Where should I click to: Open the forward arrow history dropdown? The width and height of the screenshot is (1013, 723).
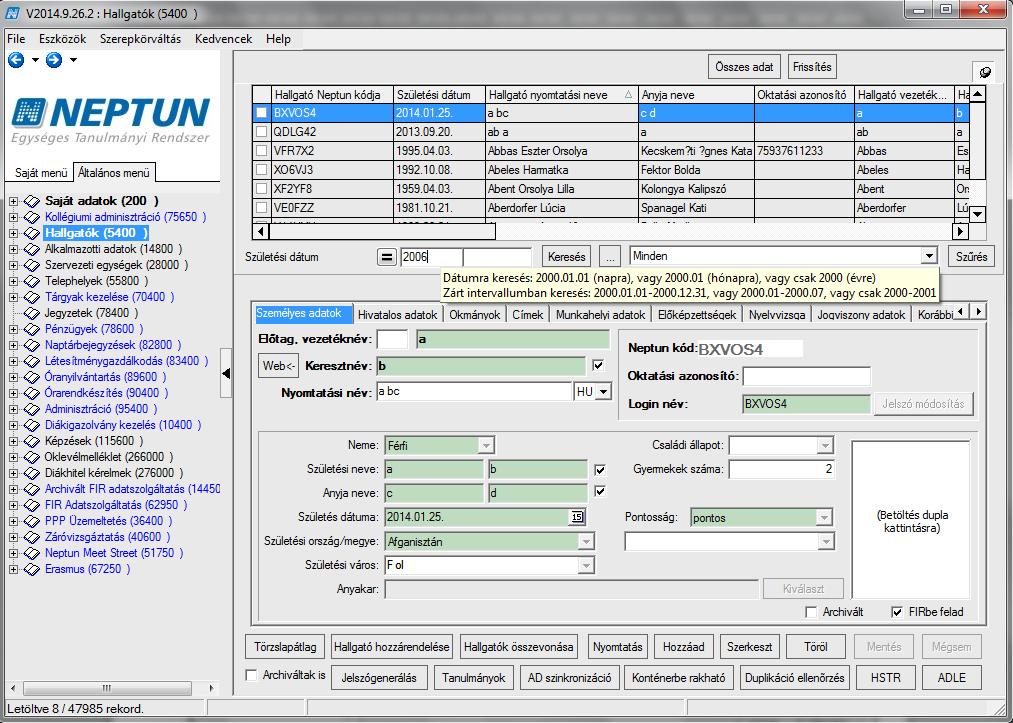73,60
